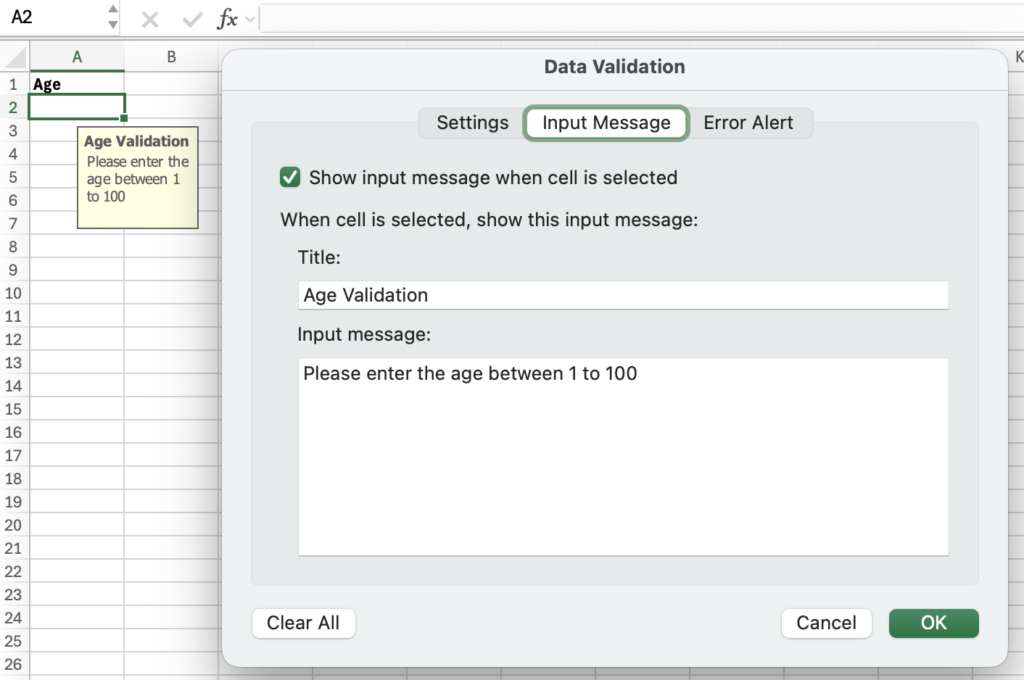Open the Error Alert tab
Image resolution: width=1024 pixels, height=680 pixels.
[x=748, y=123]
